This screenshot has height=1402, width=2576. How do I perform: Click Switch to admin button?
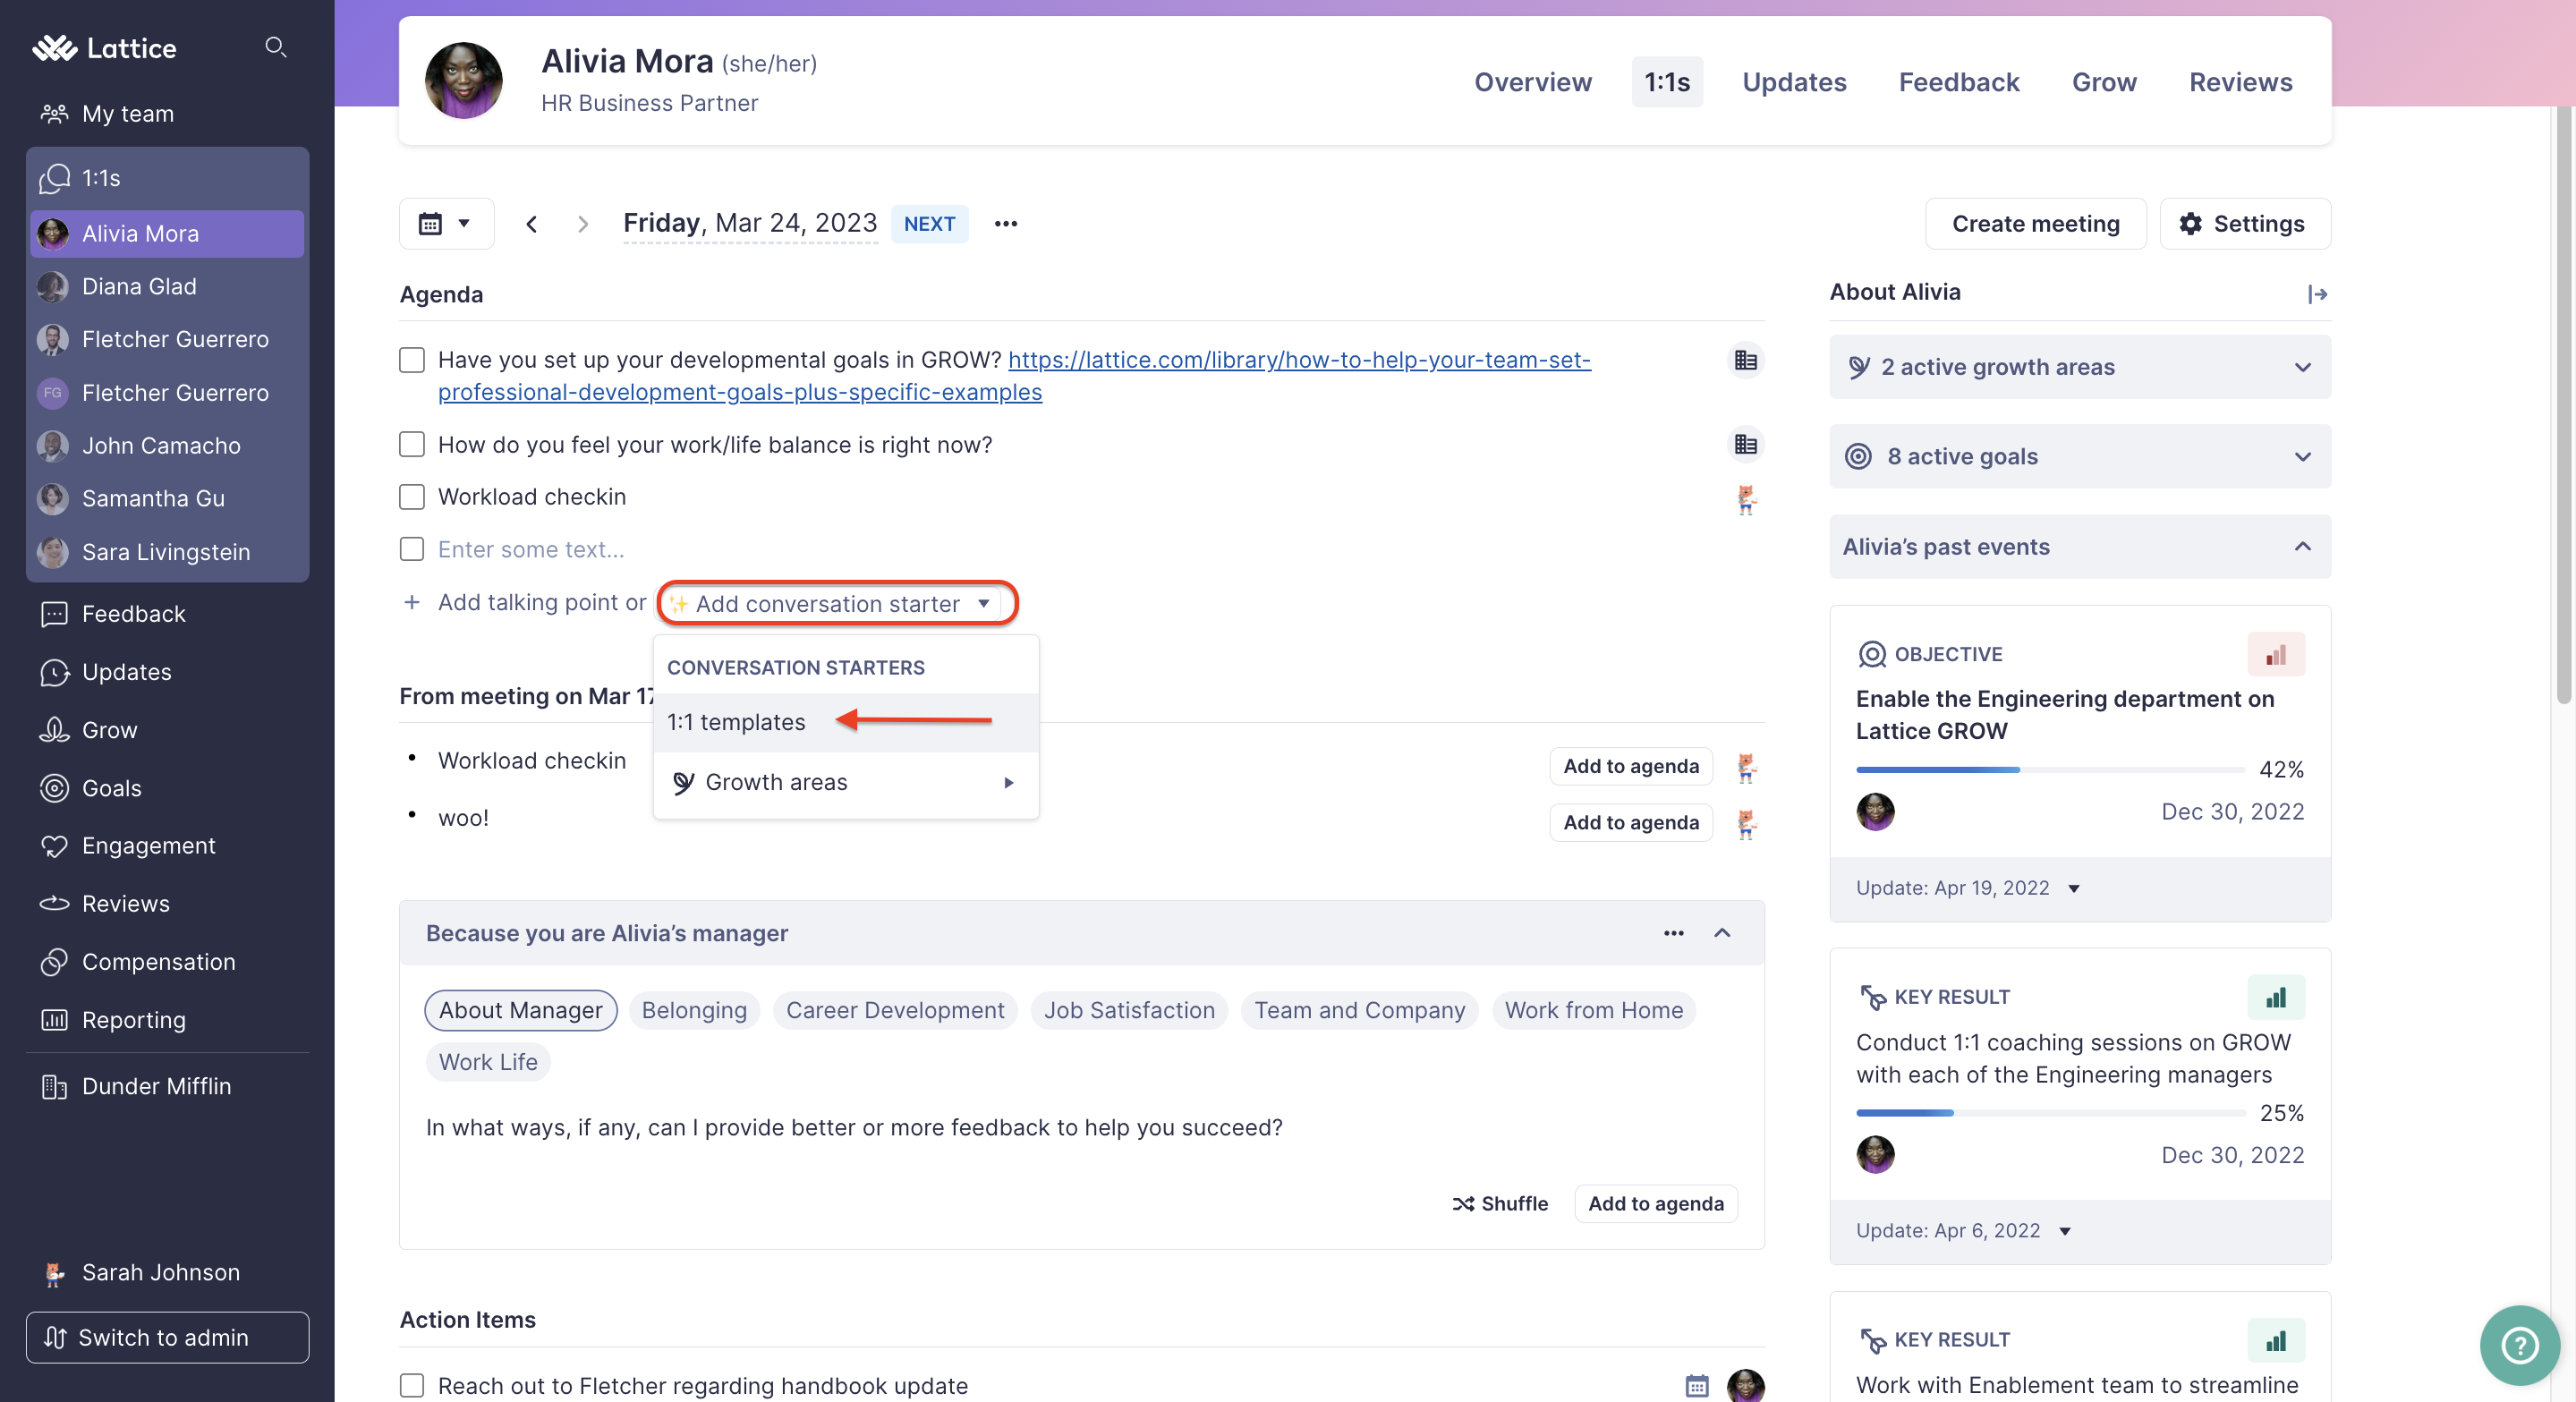pyautogui.click(x=167, y=1338)
